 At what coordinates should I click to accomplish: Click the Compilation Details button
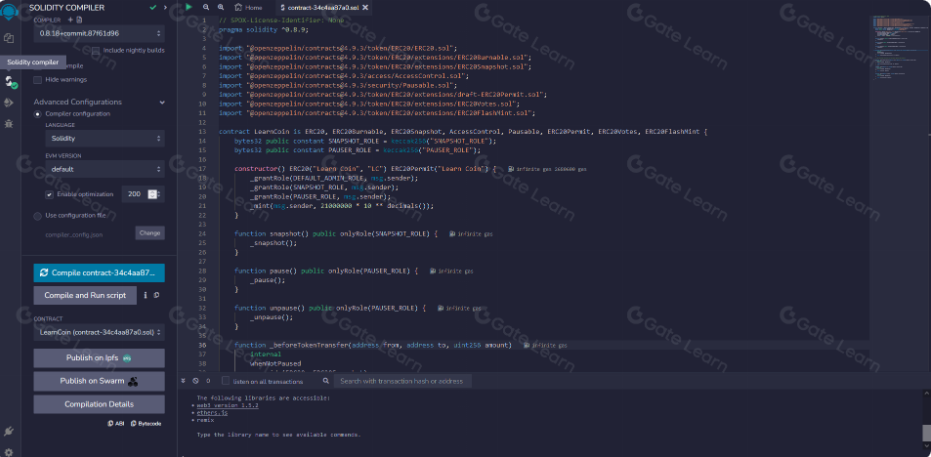[x=99, y=404]
